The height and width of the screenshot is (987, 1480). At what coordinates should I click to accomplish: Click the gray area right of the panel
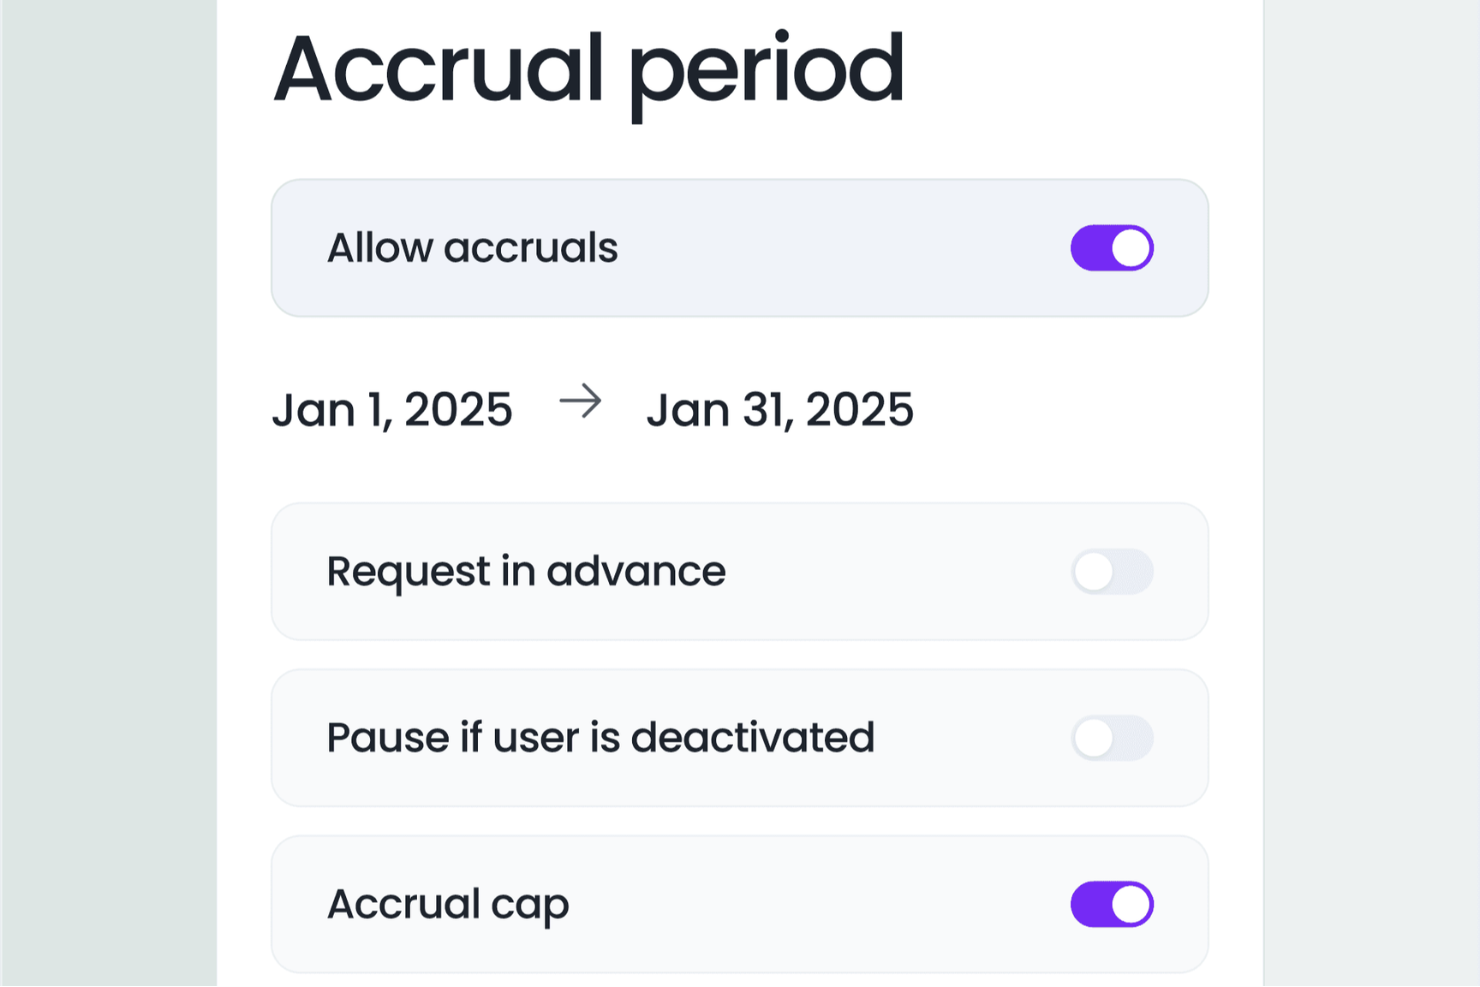point(1372,500)
